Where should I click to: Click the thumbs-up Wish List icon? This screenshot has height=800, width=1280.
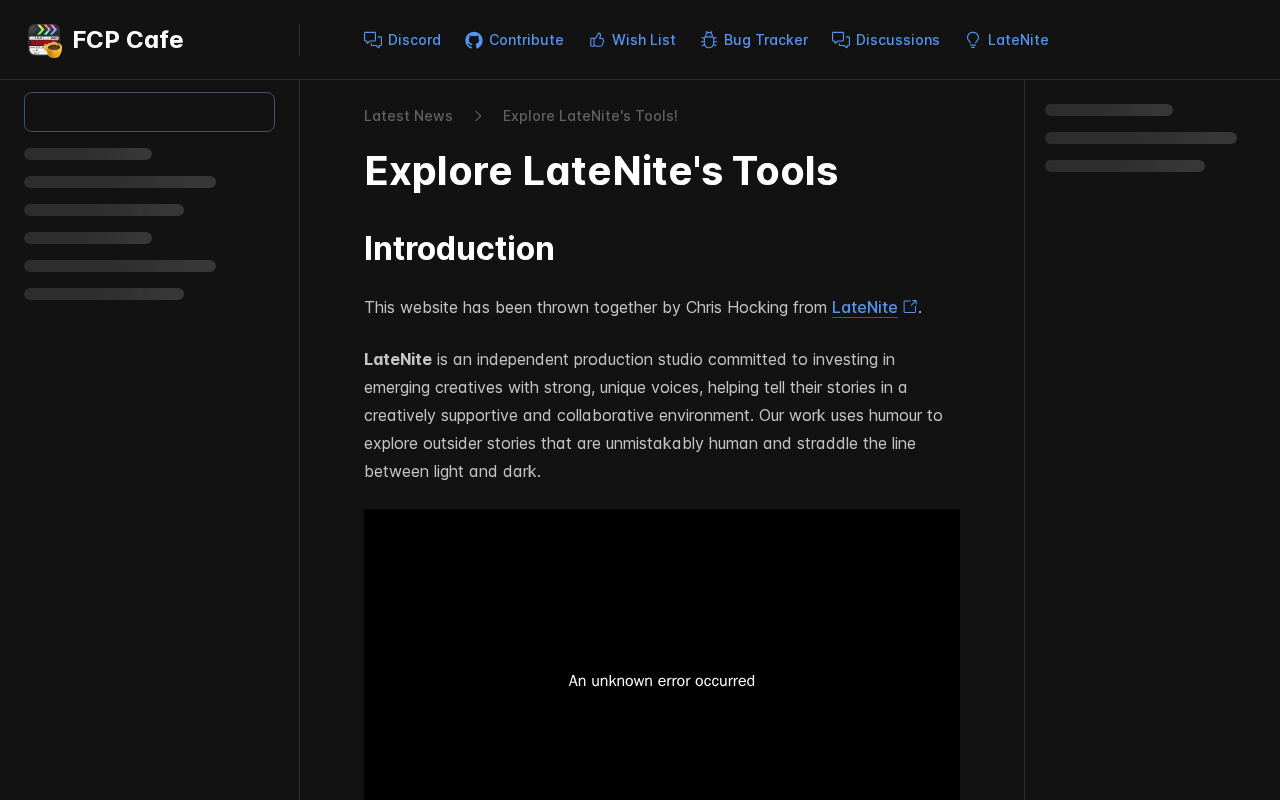[x=597, y=40]
